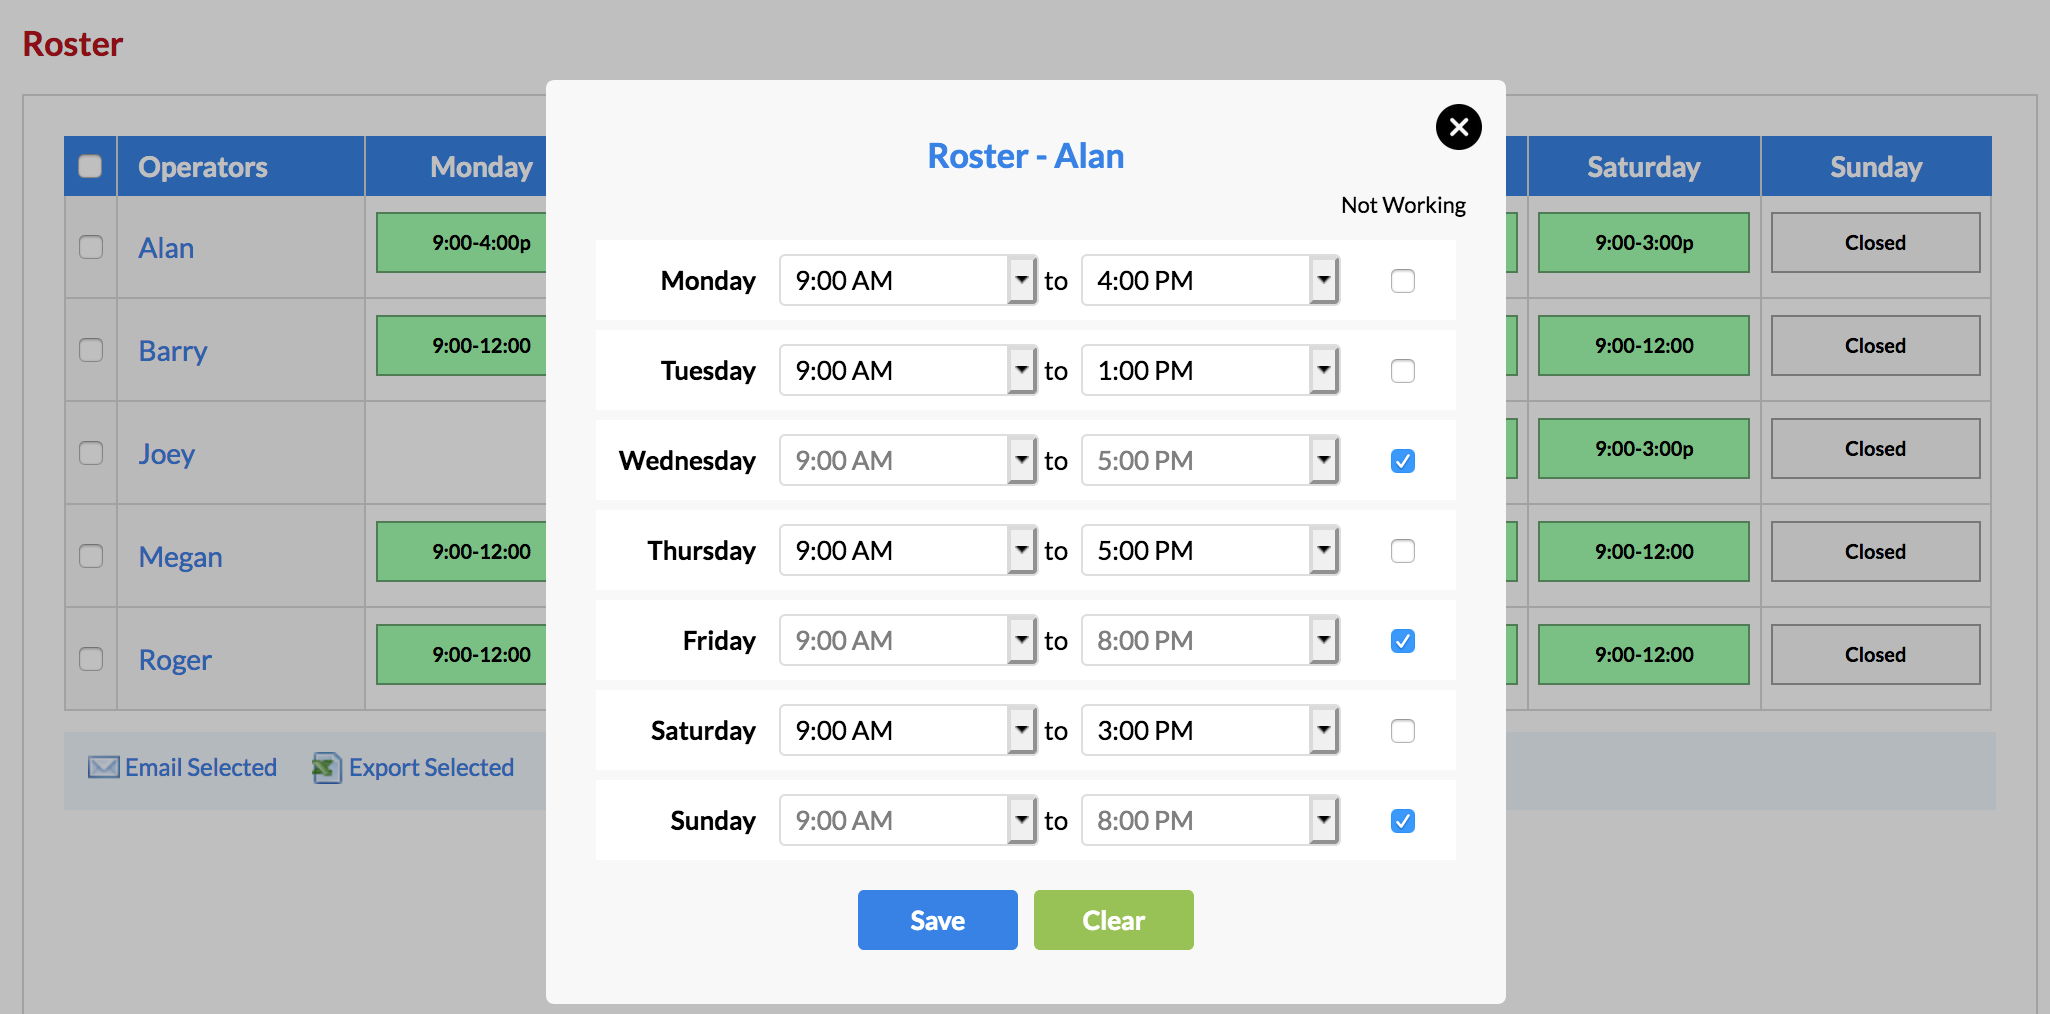Select Joey's row checkbox
Viewport: 2050px width, 1014px height.
pyautogui.click(x=91, y=453)
